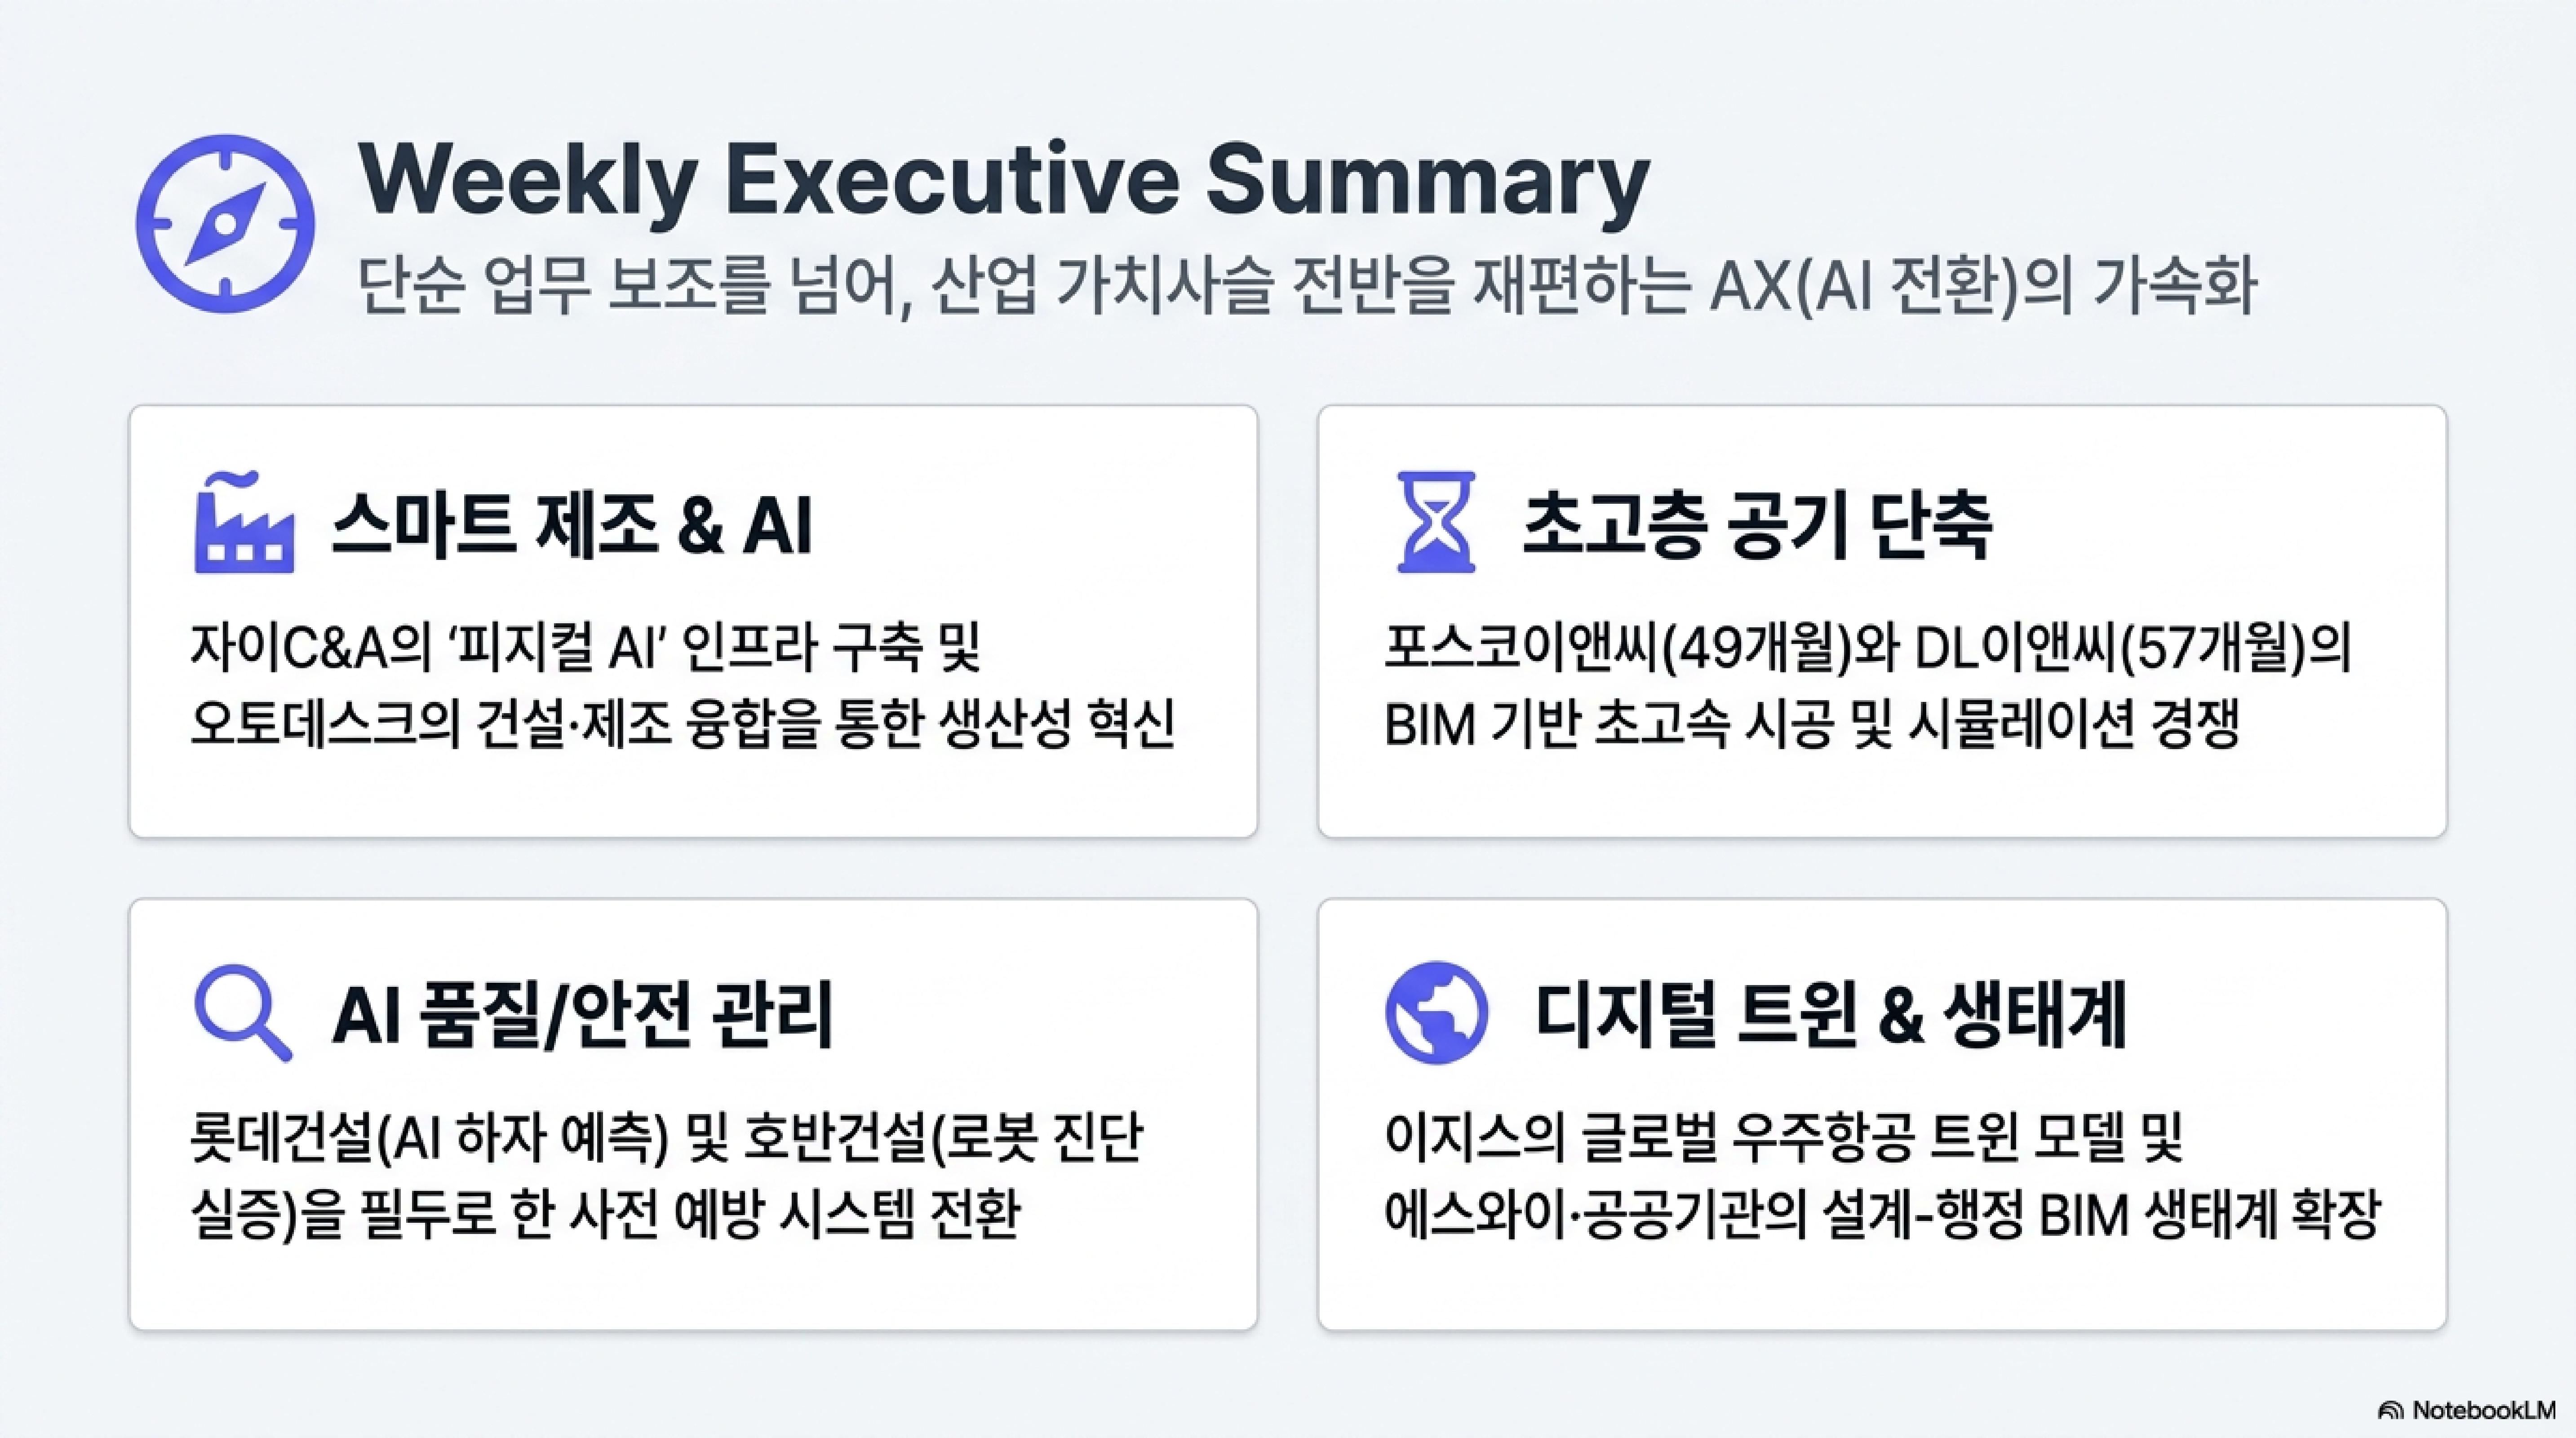Image resolution: width=2576 pixels, height=1438 pixels.
Task: Click the 오토데스크의 건설·제조 융합 text line
Action: click(683, 724)
